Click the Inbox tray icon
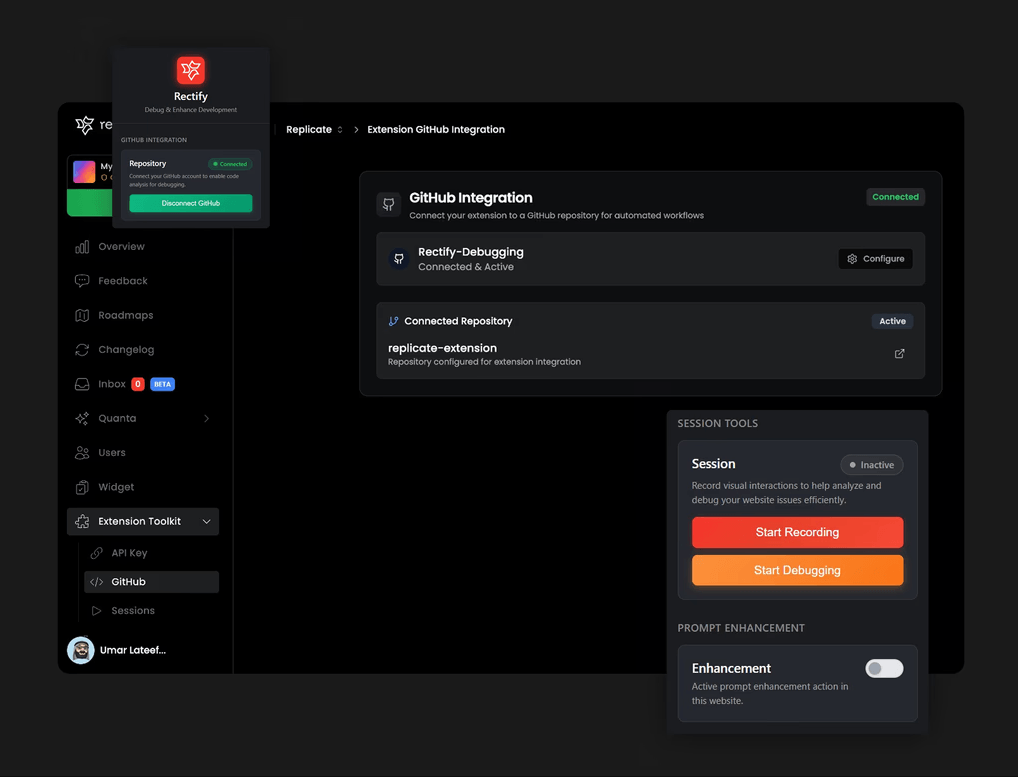The image size is (1018, 777). (82, 384)
